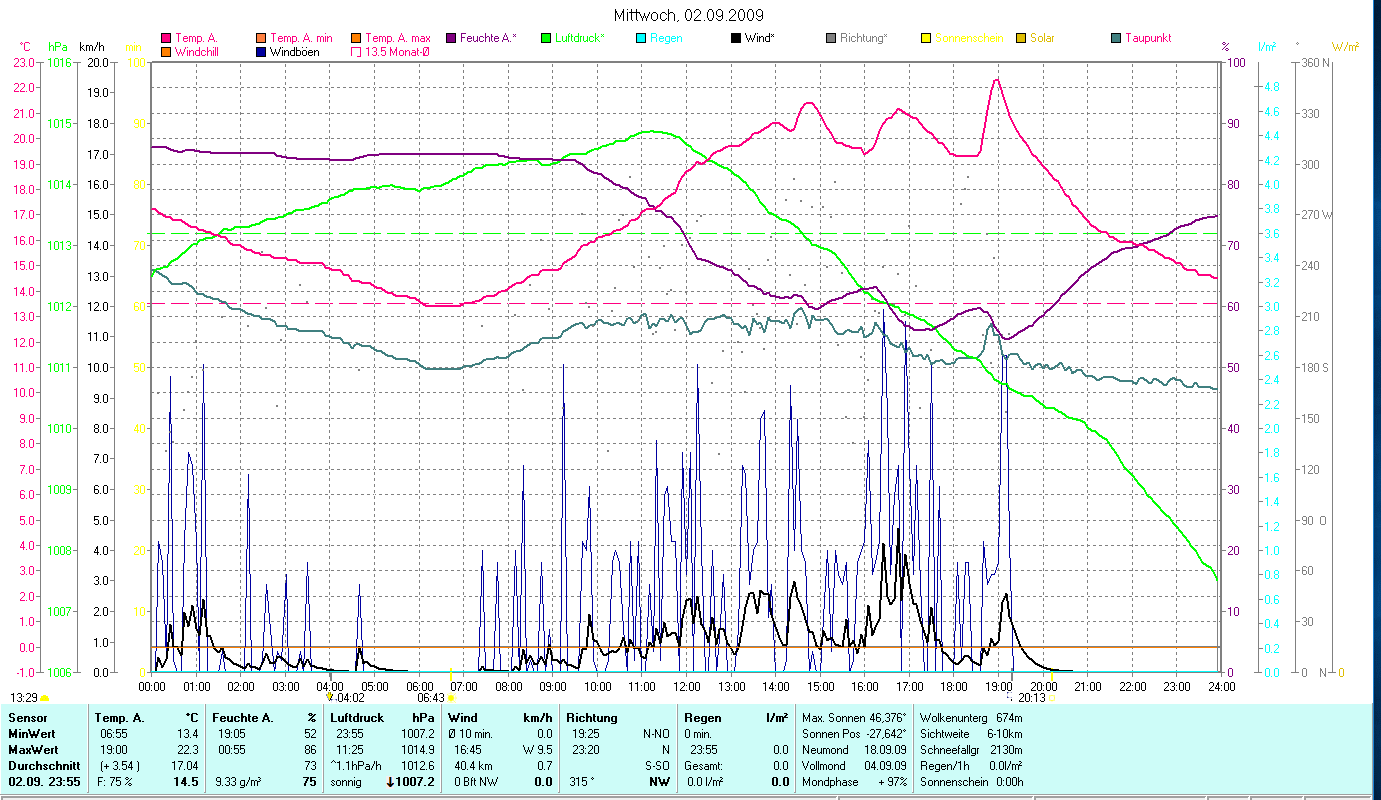Click the orange Windchill legend swatch
The width and height of the screenshot is (1381, 800).
[166, 51]
